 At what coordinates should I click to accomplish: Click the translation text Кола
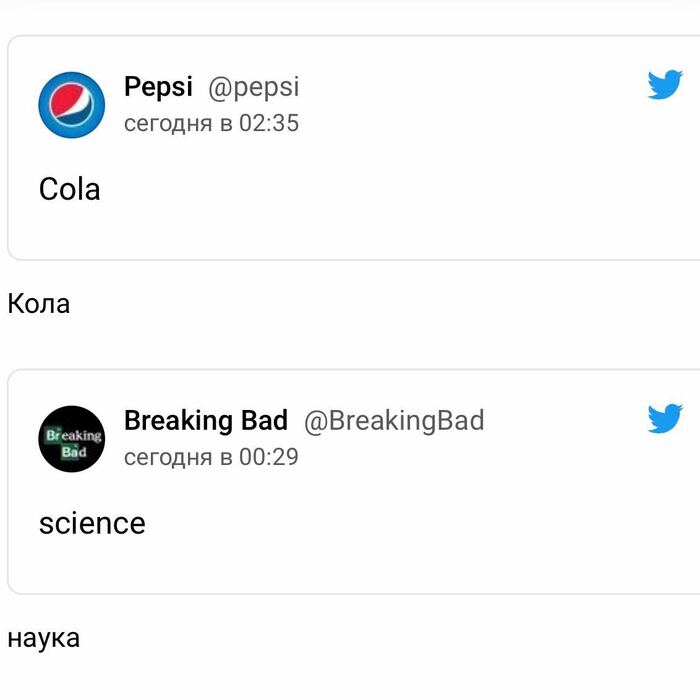coord(39,303)
